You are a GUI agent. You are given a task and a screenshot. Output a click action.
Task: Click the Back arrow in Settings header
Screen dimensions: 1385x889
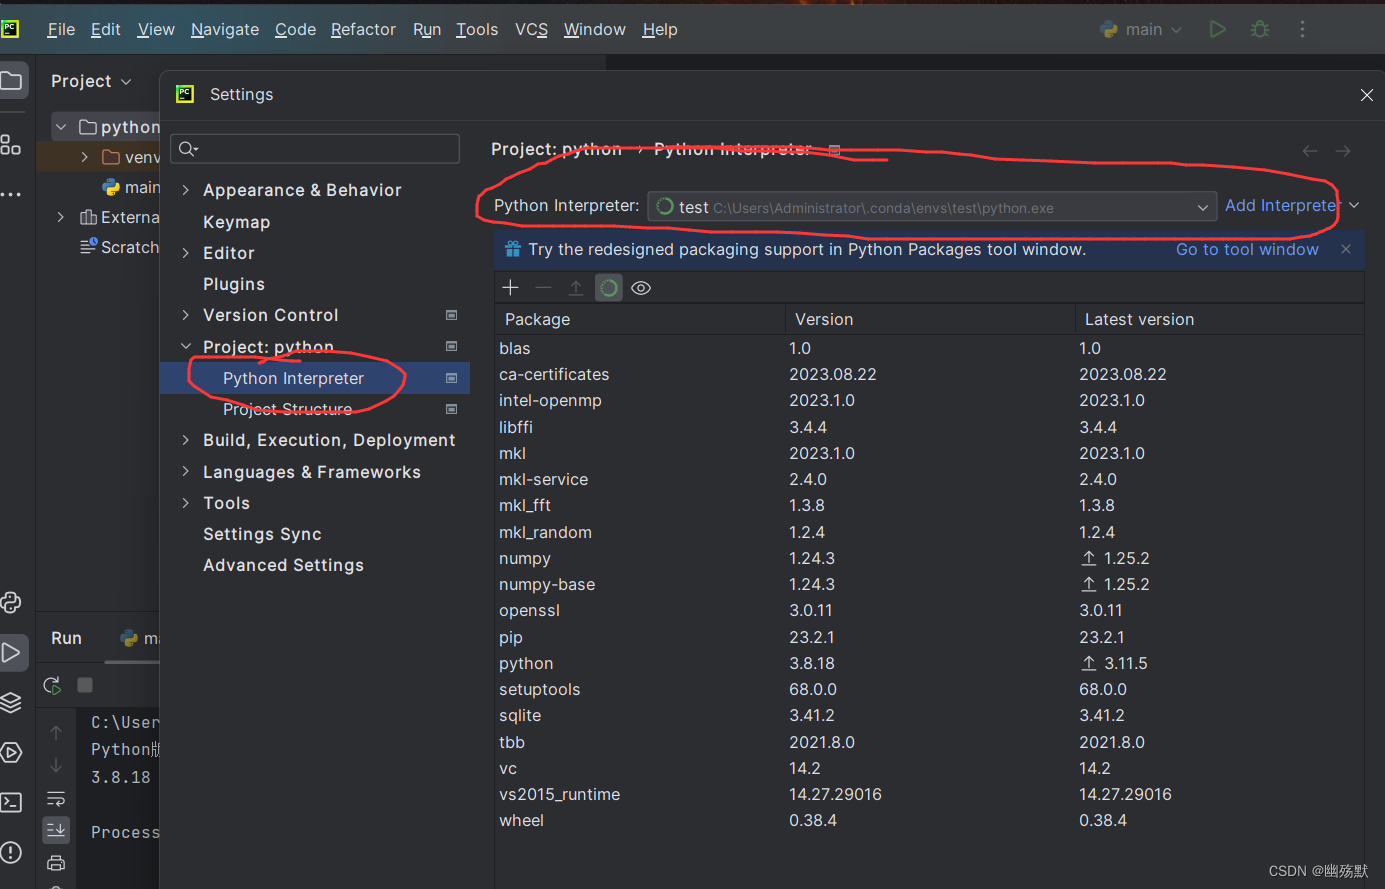[1310, 151]
